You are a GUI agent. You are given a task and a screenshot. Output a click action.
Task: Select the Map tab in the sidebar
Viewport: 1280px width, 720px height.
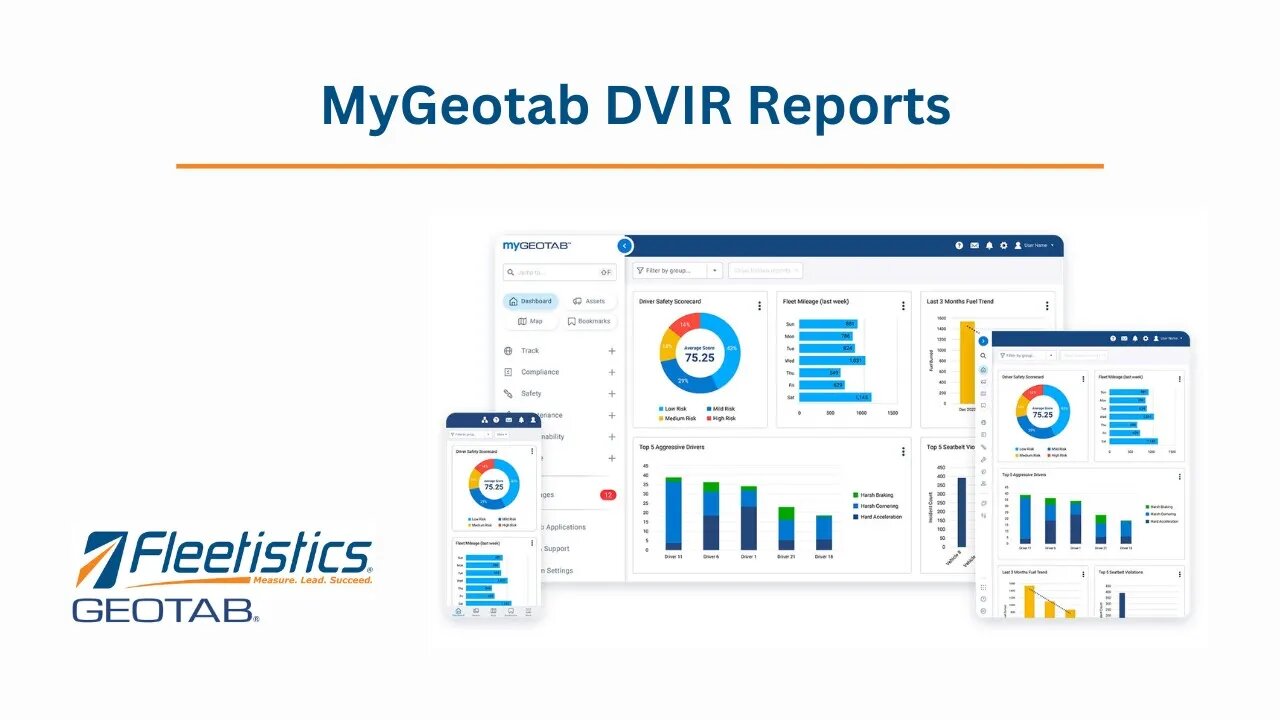(531, 321)
